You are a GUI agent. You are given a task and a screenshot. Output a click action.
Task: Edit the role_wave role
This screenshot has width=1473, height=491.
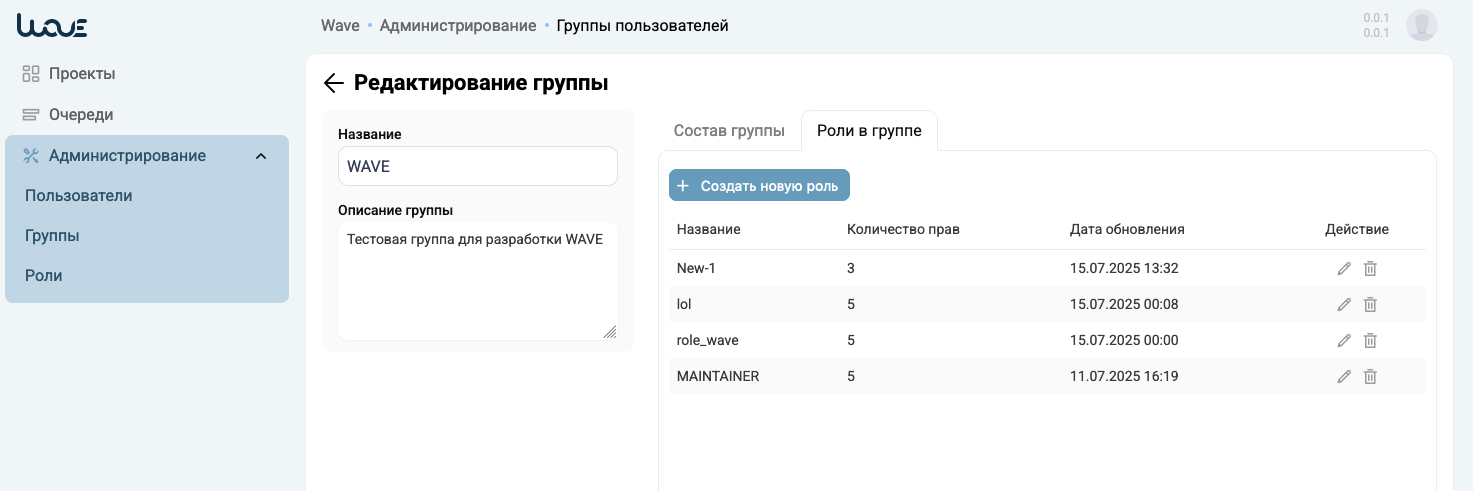tap(1344, 340)
